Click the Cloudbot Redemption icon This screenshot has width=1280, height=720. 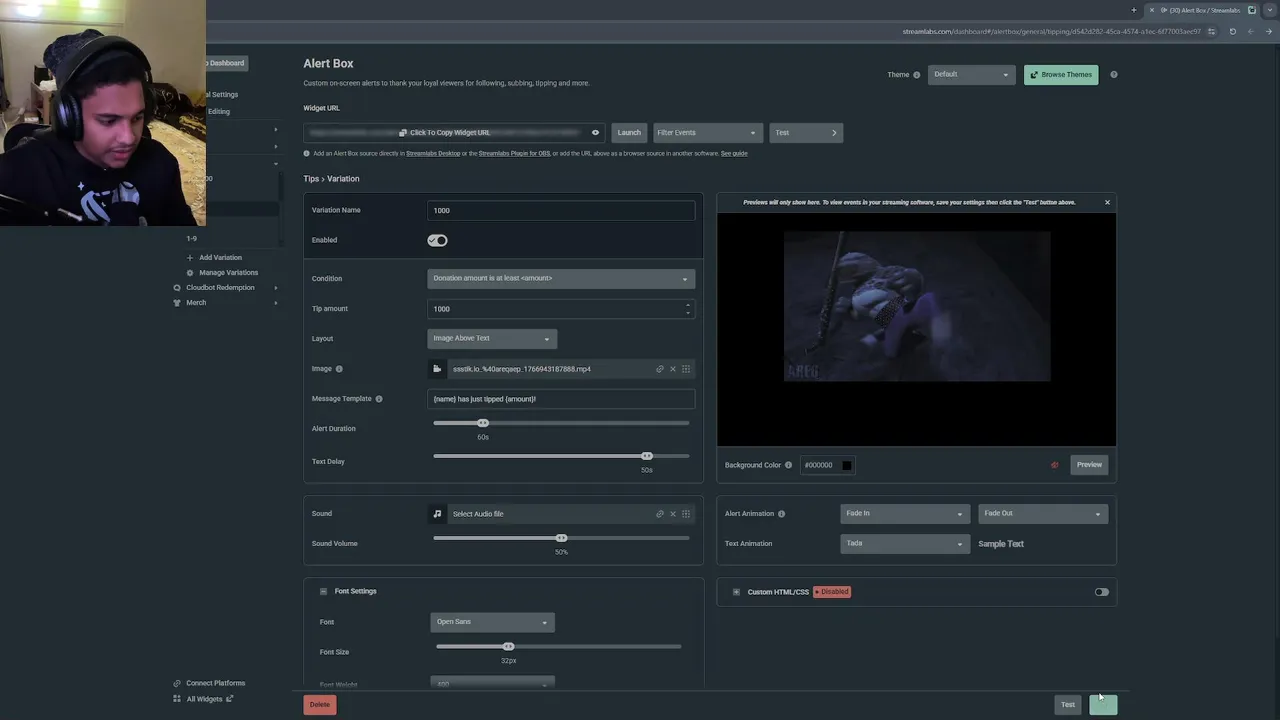tap(177, 288)
